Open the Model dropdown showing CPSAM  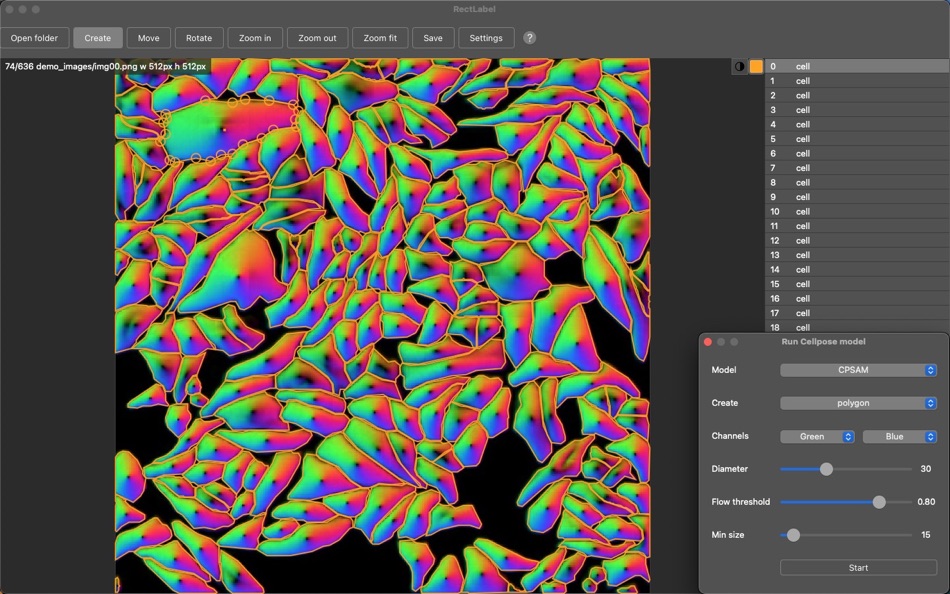point(858,370)
